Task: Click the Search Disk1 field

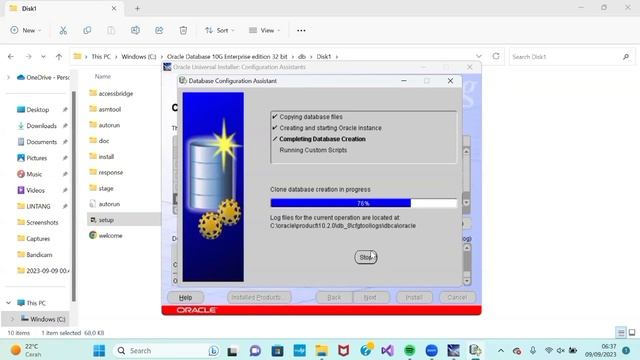Action: pyautogui.click(x=571, y=56)
